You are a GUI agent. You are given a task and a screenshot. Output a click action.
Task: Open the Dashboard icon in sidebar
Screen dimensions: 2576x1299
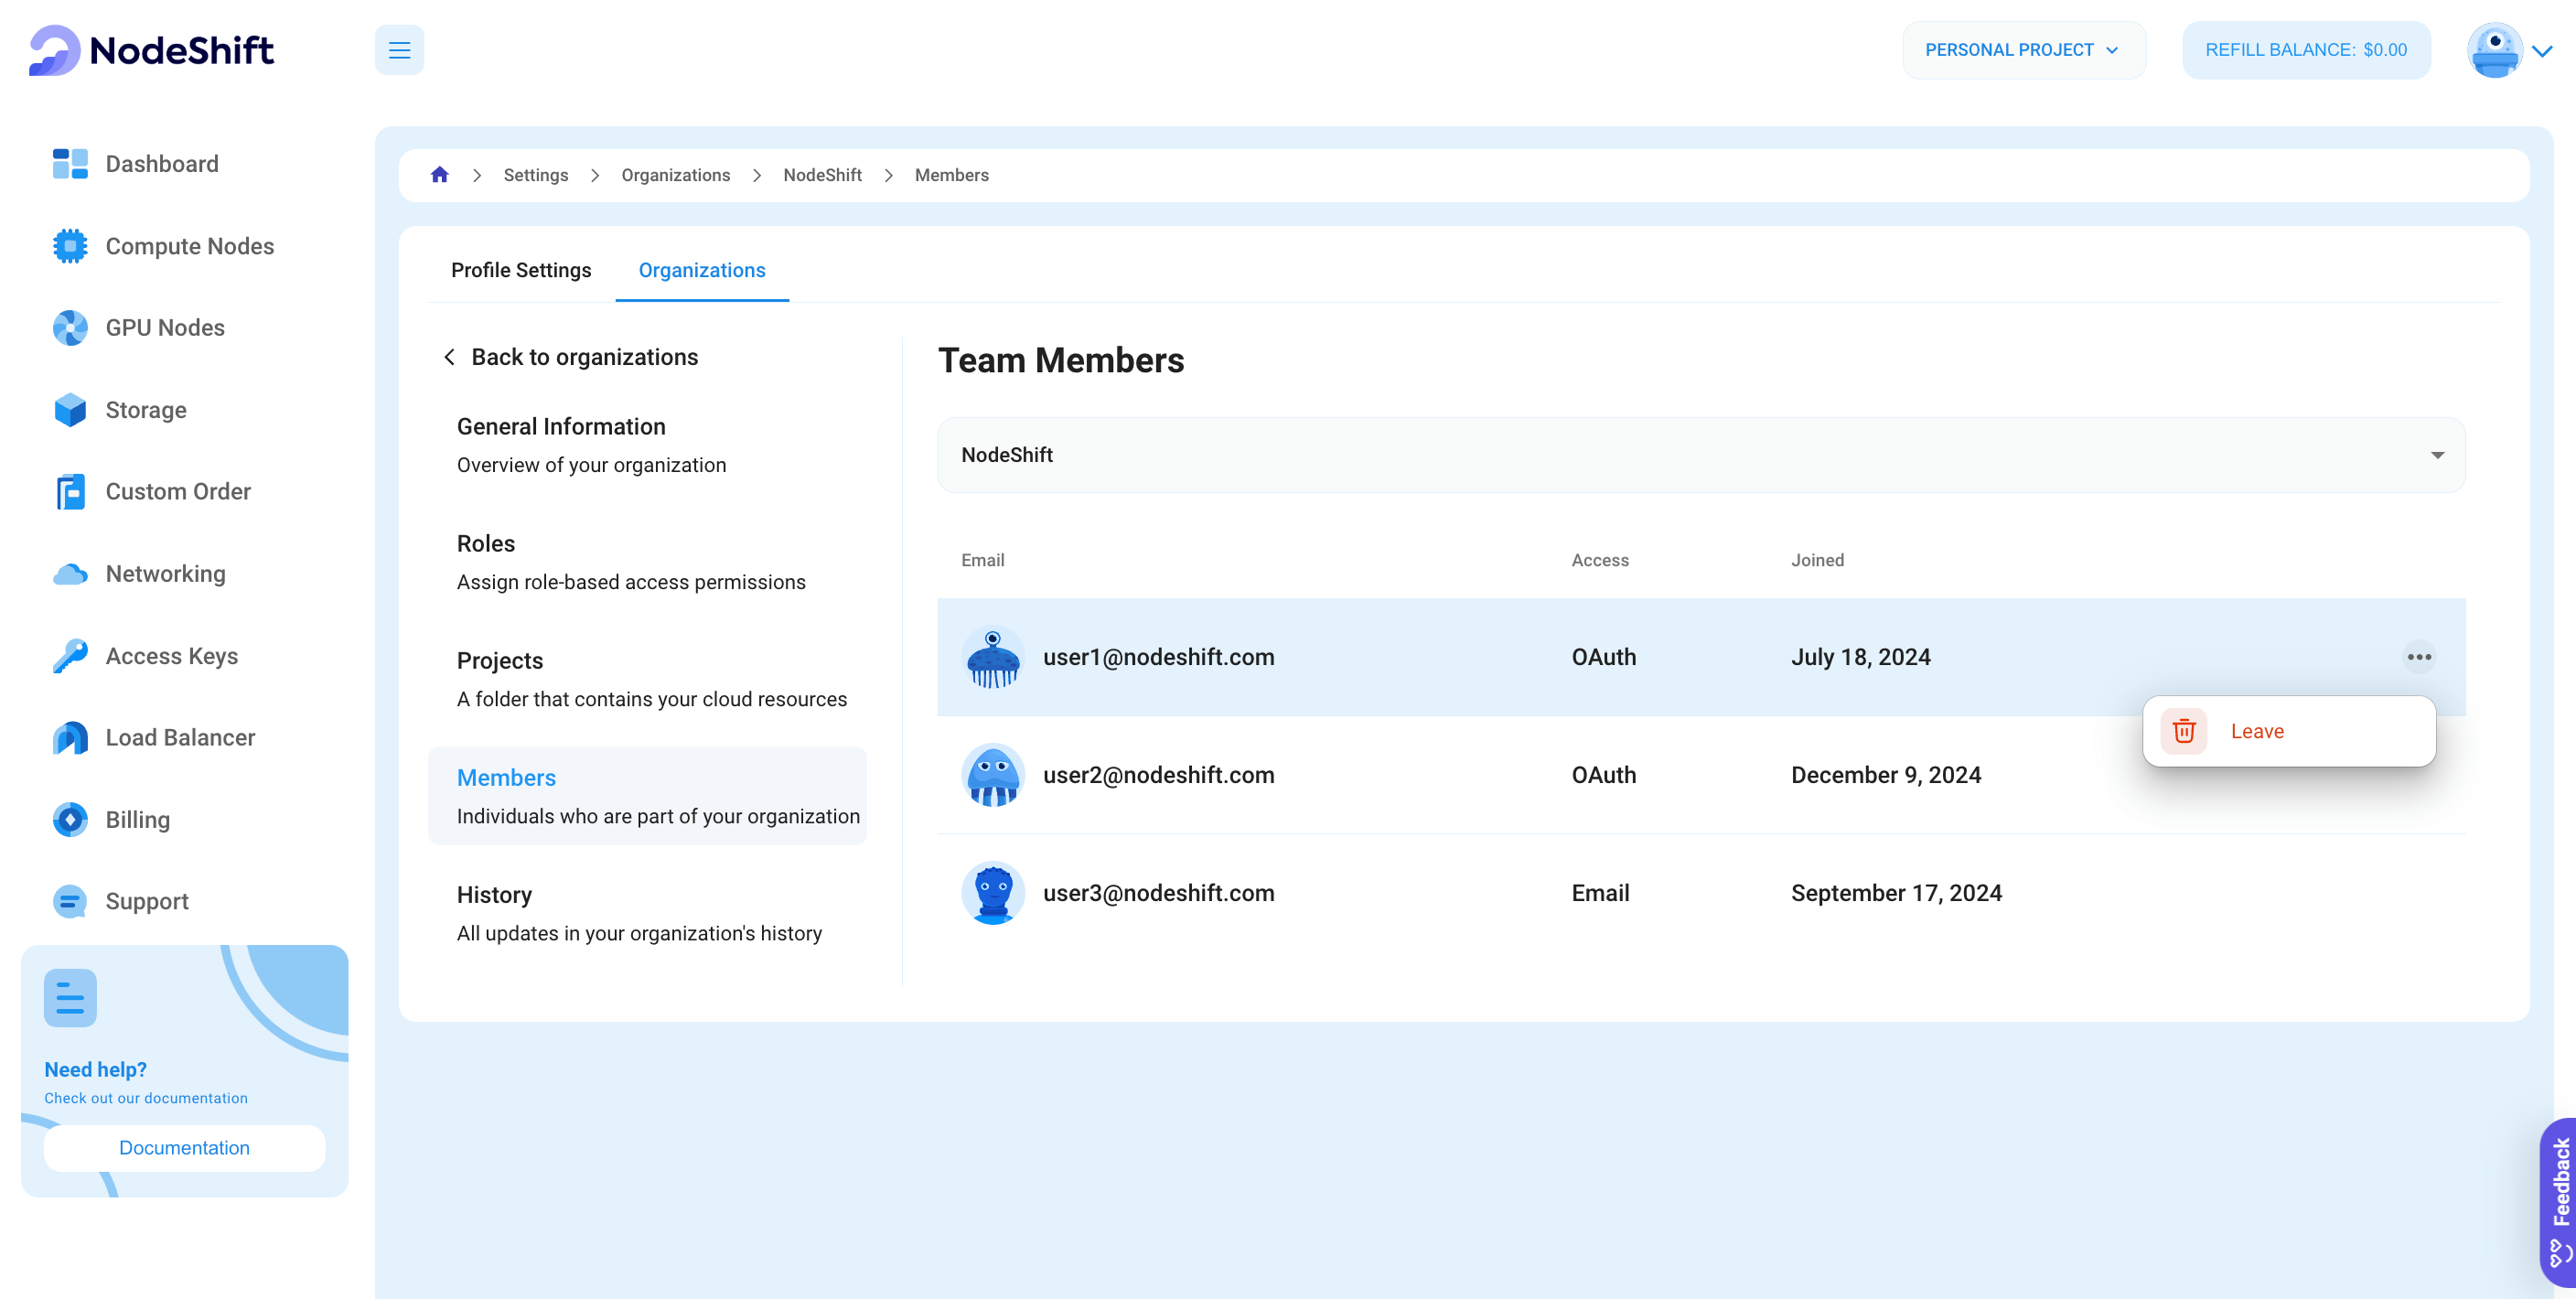[x=70, y=163]
